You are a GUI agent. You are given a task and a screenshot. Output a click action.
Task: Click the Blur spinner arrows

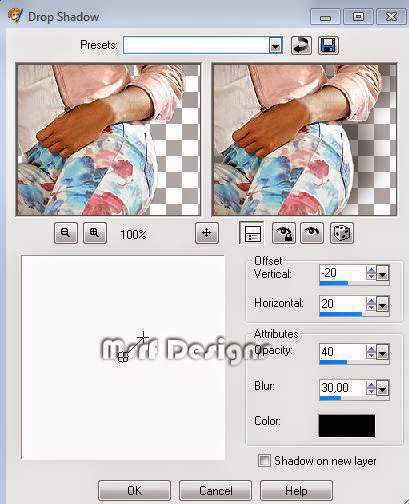(x=371, y=388)
